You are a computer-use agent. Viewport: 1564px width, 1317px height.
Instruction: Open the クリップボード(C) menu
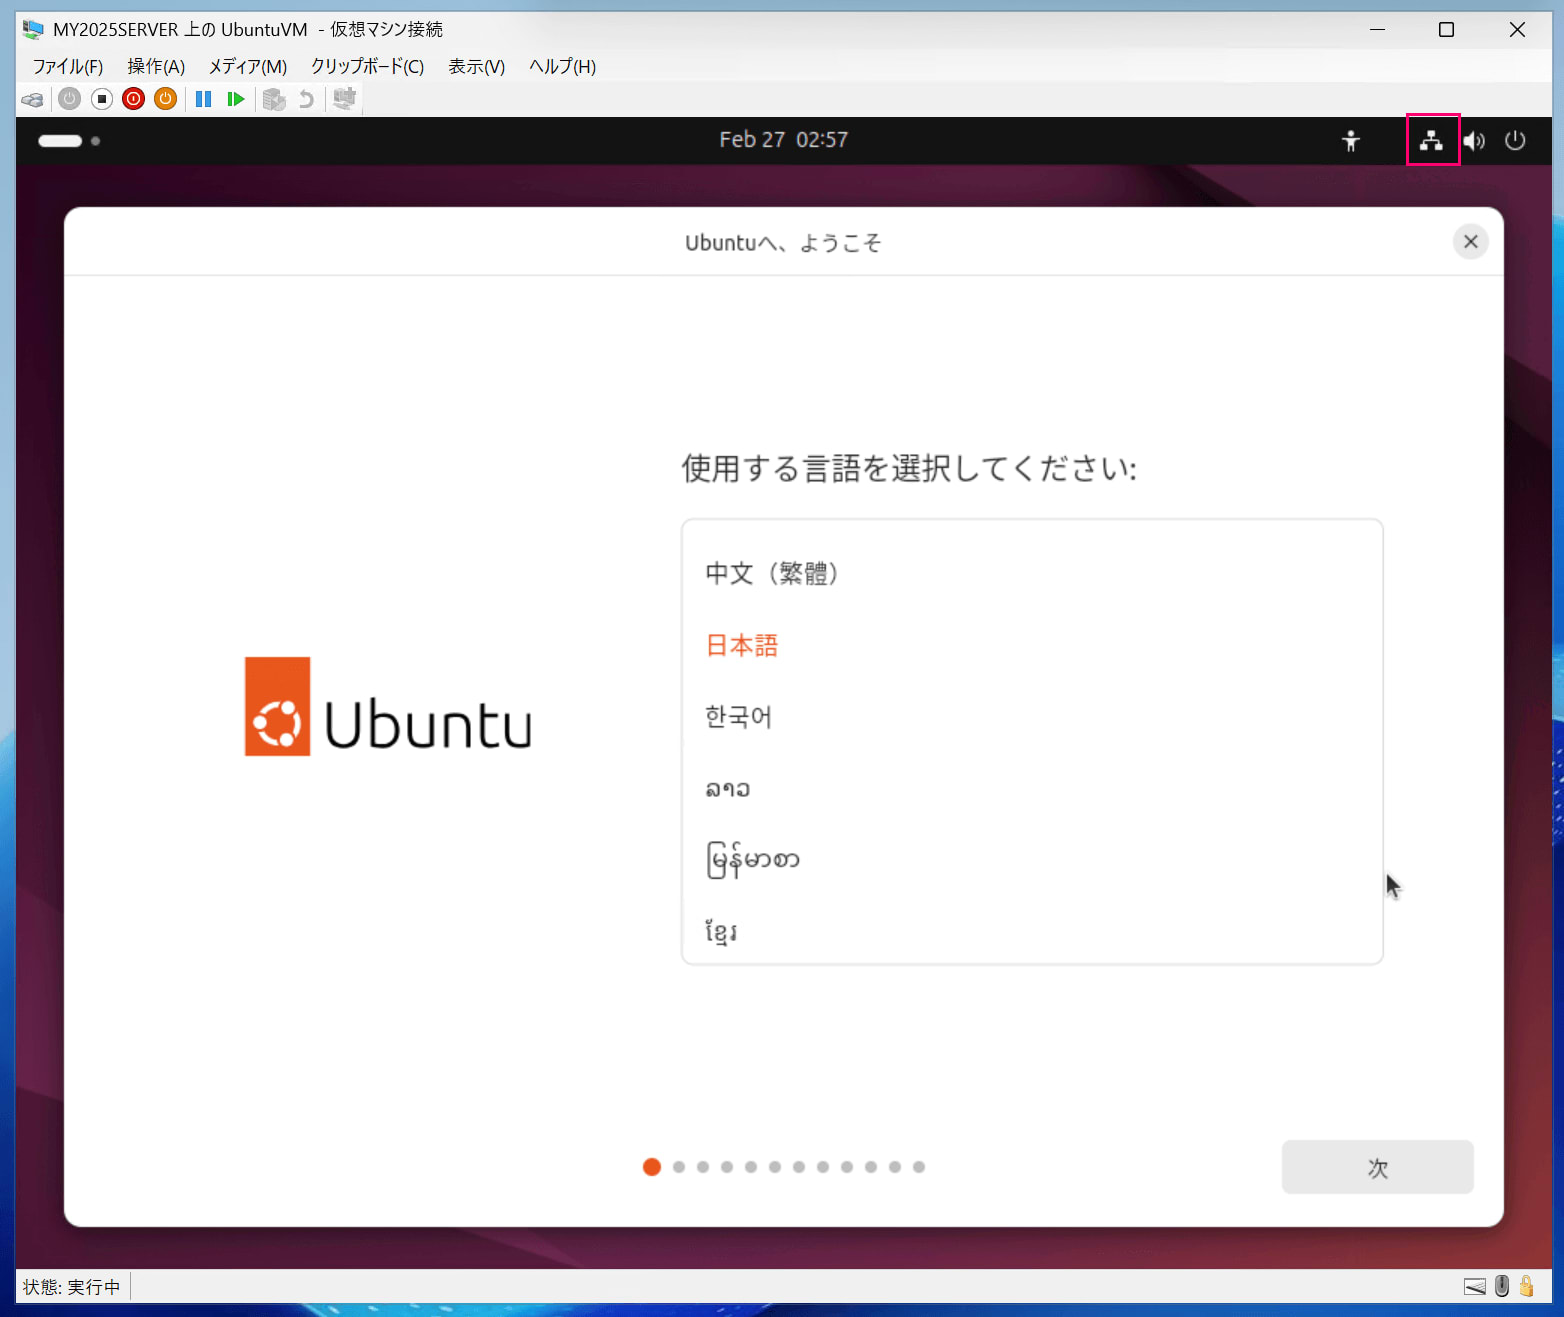coord(367,66)
